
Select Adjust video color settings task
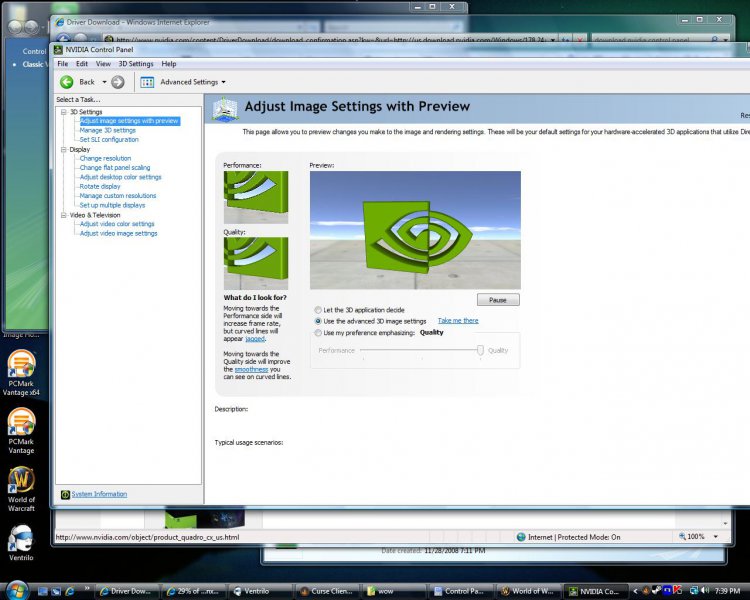click(117, 224)
